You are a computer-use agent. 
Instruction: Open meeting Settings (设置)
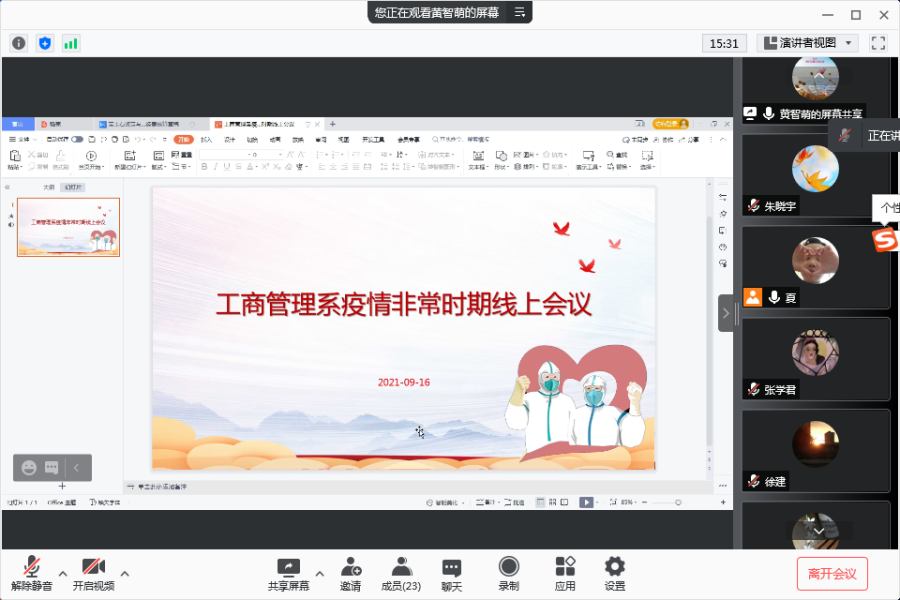(x=615, y=574)
